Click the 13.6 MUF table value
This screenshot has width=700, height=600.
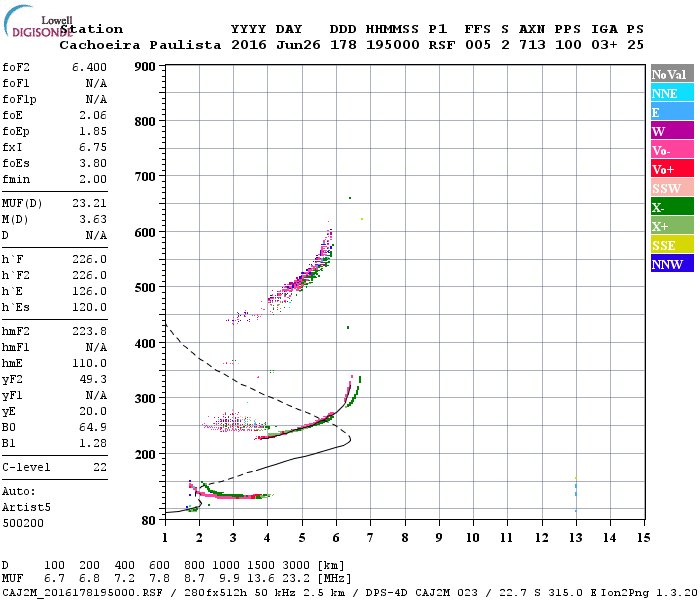[261, 579]
